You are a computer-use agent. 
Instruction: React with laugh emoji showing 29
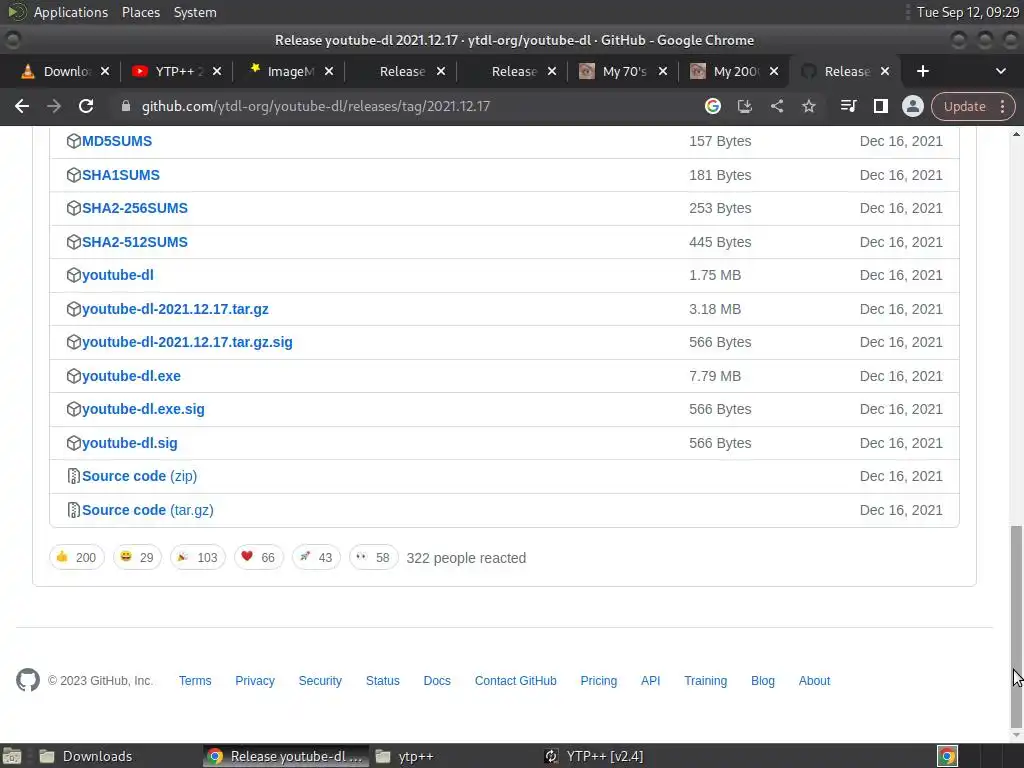pyautogui.click(x=137, y=557)
